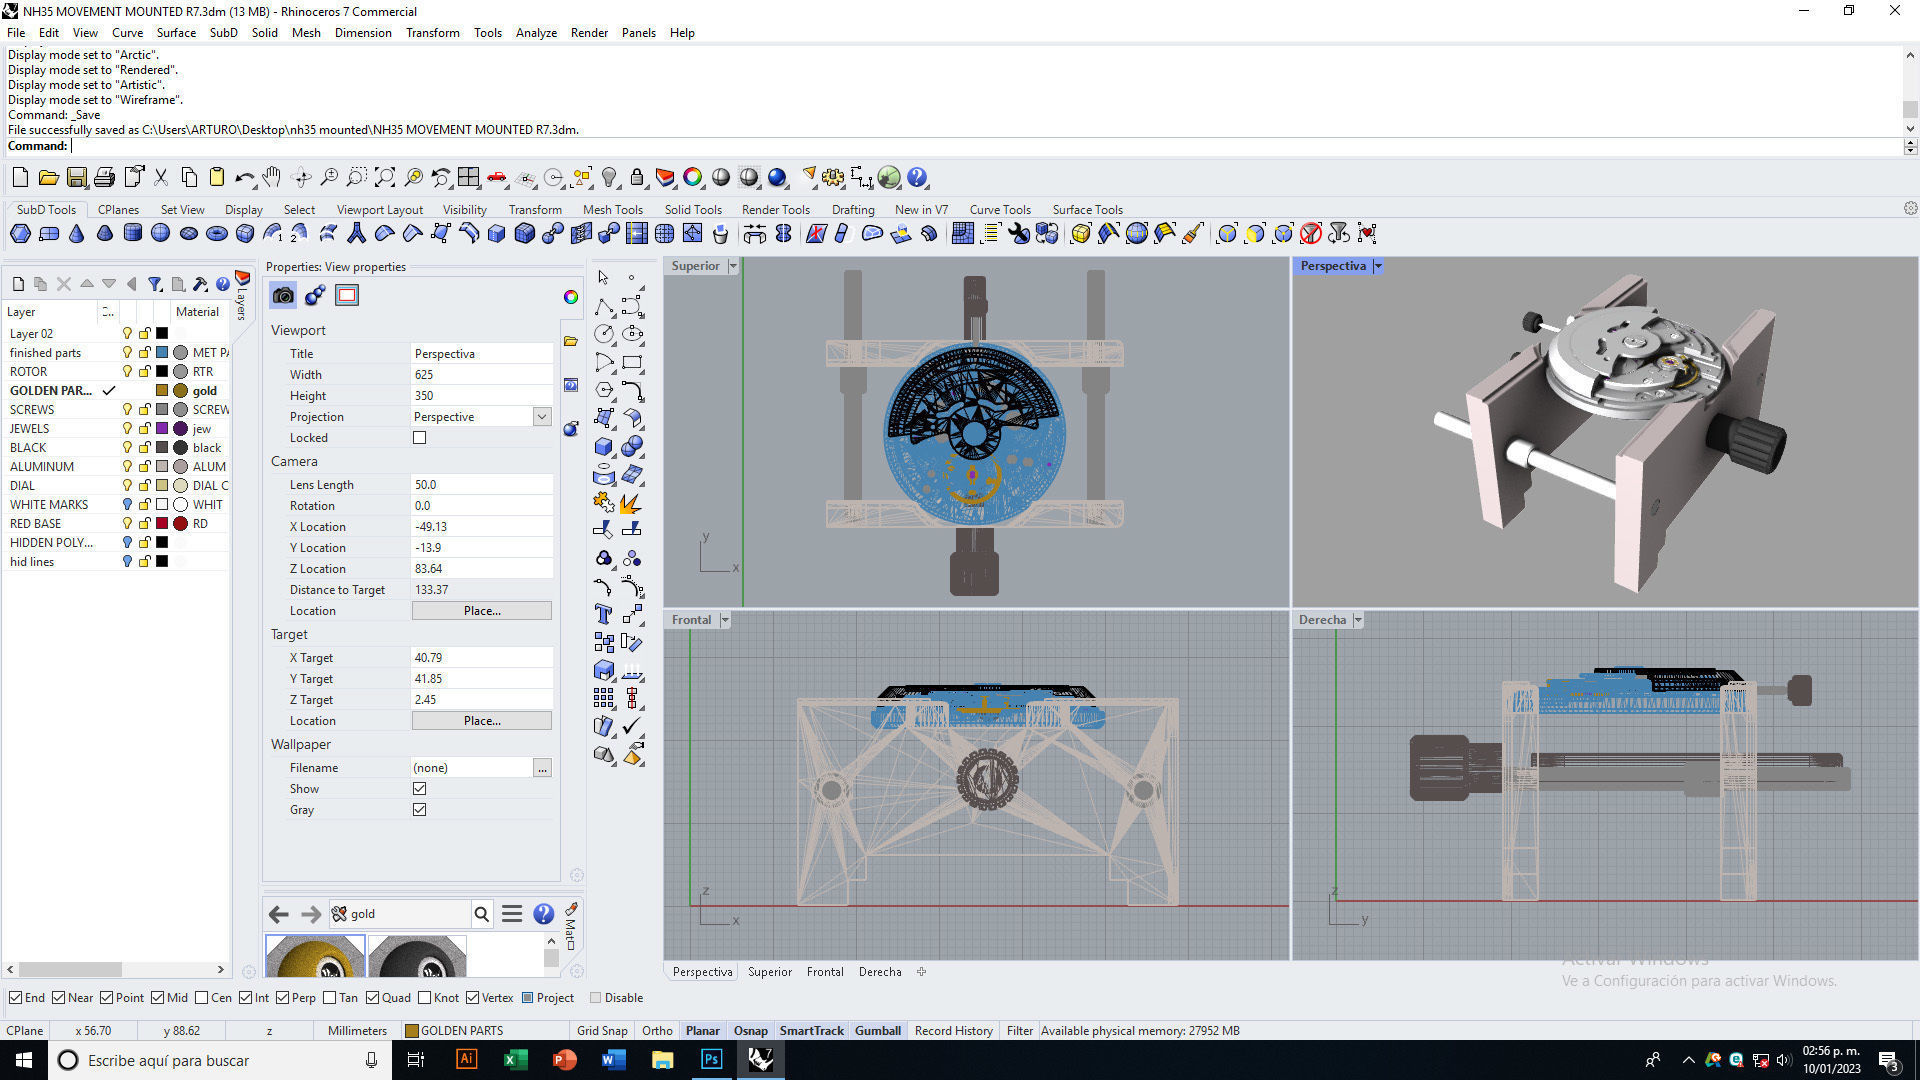Viewport: 1920px width, 1080px height.
Task: Switch to the Drafting toolbar tab
Action: click(x=853, y=210)
